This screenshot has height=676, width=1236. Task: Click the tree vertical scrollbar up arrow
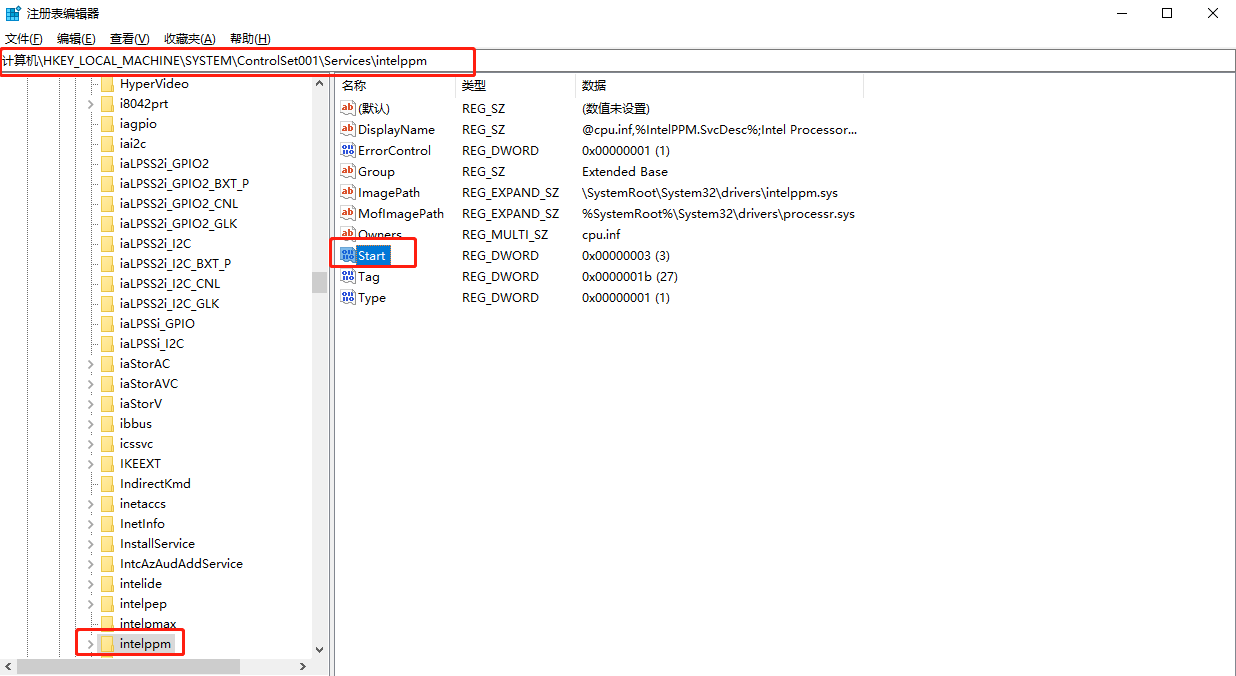pyautogui.click(x=319, y=84)
